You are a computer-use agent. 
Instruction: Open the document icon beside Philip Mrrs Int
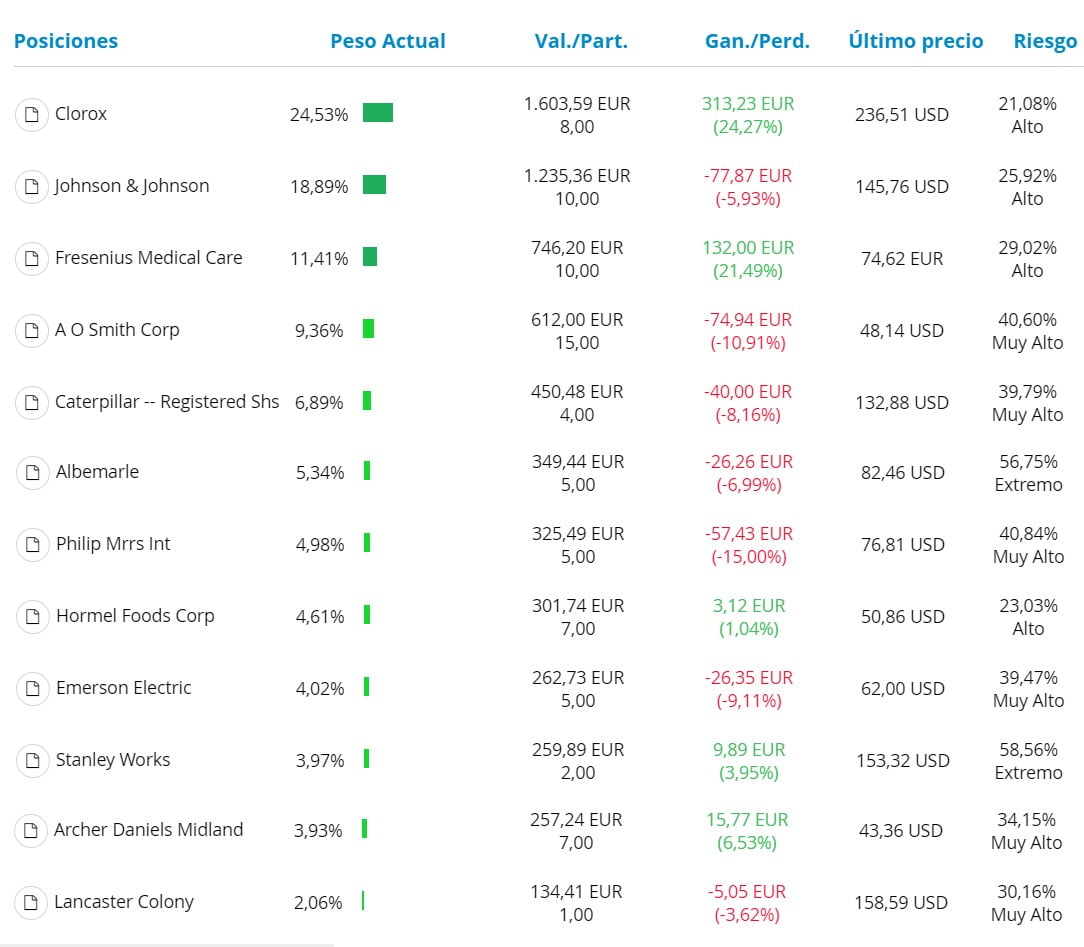point(32,545)
